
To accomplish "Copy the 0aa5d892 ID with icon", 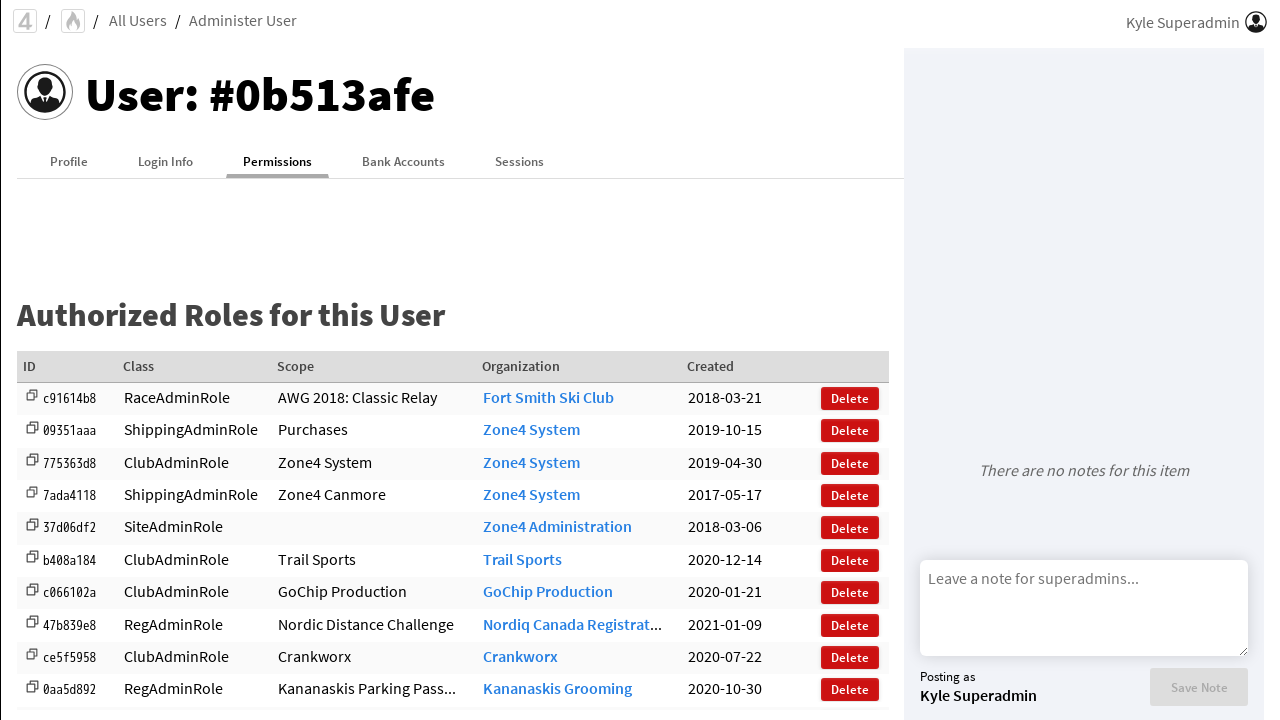I will click(32, 688).
